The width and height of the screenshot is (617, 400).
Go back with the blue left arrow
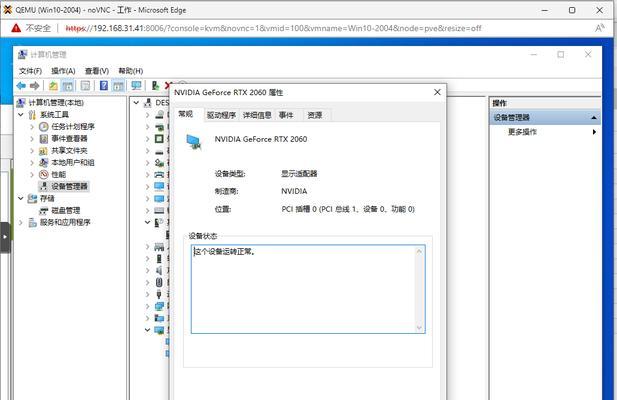(x=21, y=85)
